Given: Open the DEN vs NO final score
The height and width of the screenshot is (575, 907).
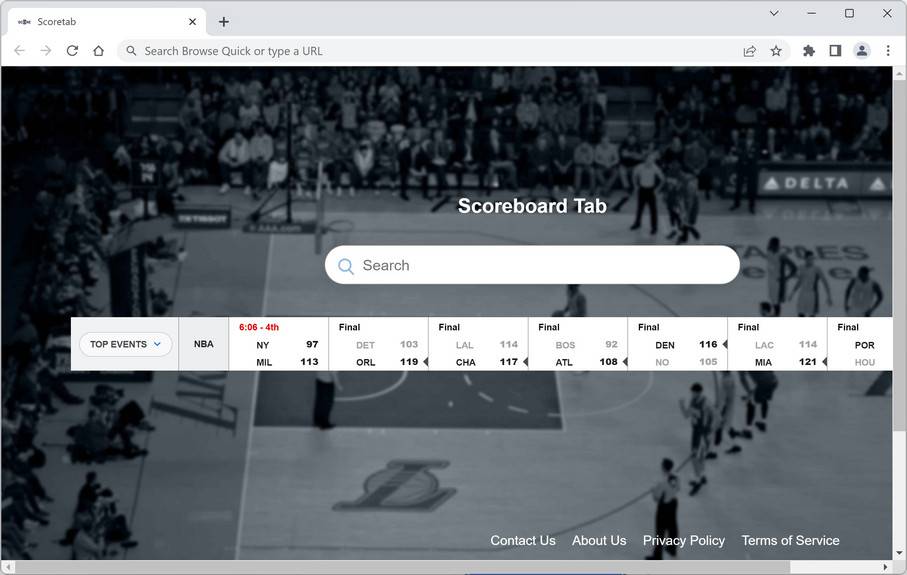Looking at the screenshot, I should click(x=678, y=344).
